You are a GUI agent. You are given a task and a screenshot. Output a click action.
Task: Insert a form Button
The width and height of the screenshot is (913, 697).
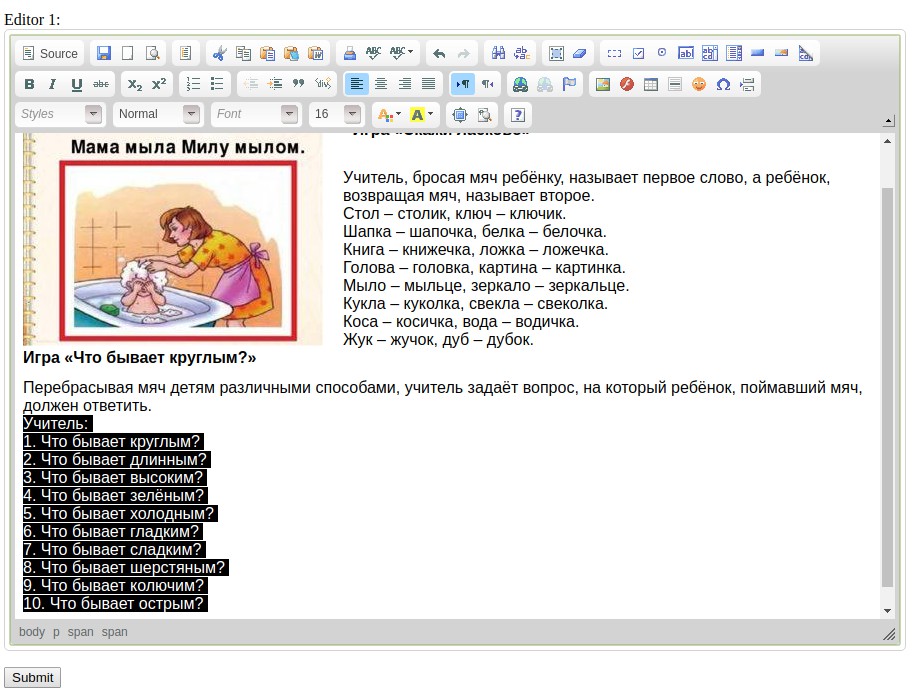pos(758,54)
